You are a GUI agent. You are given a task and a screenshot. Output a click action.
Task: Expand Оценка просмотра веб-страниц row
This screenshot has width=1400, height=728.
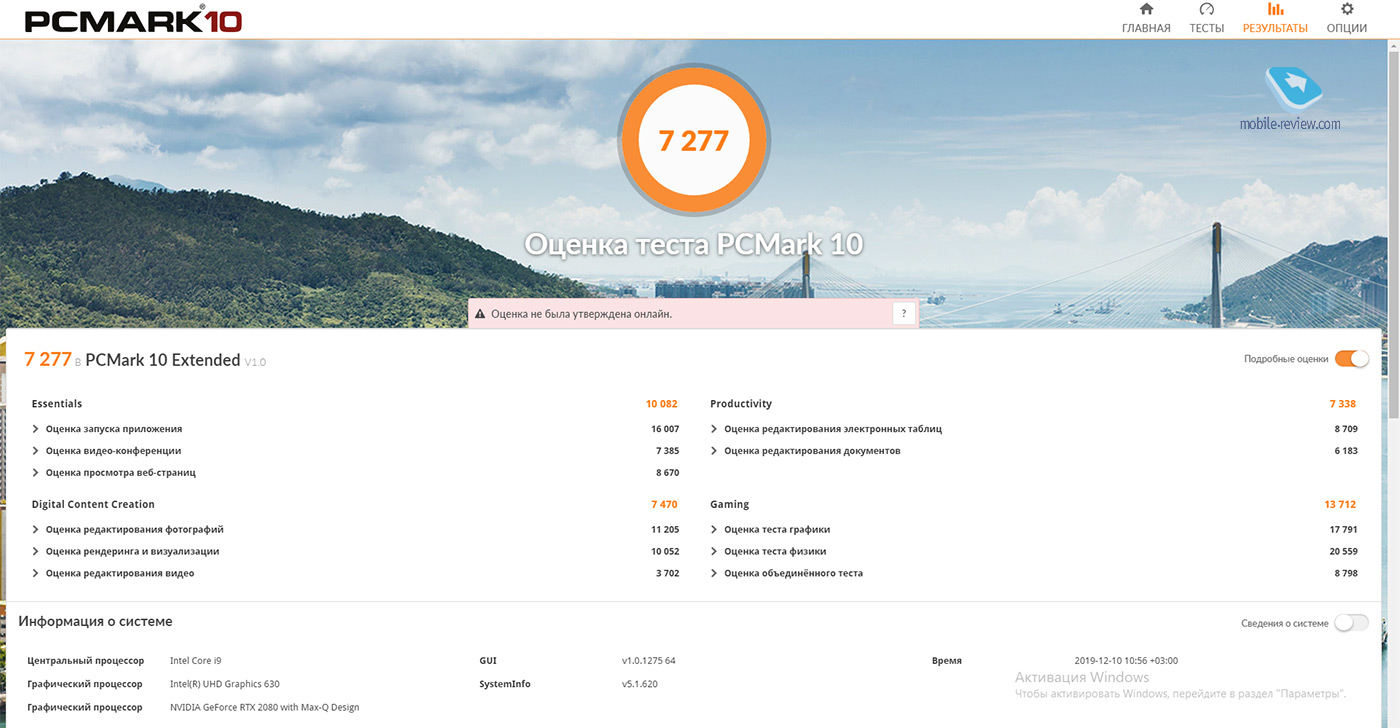pos(355,473)
